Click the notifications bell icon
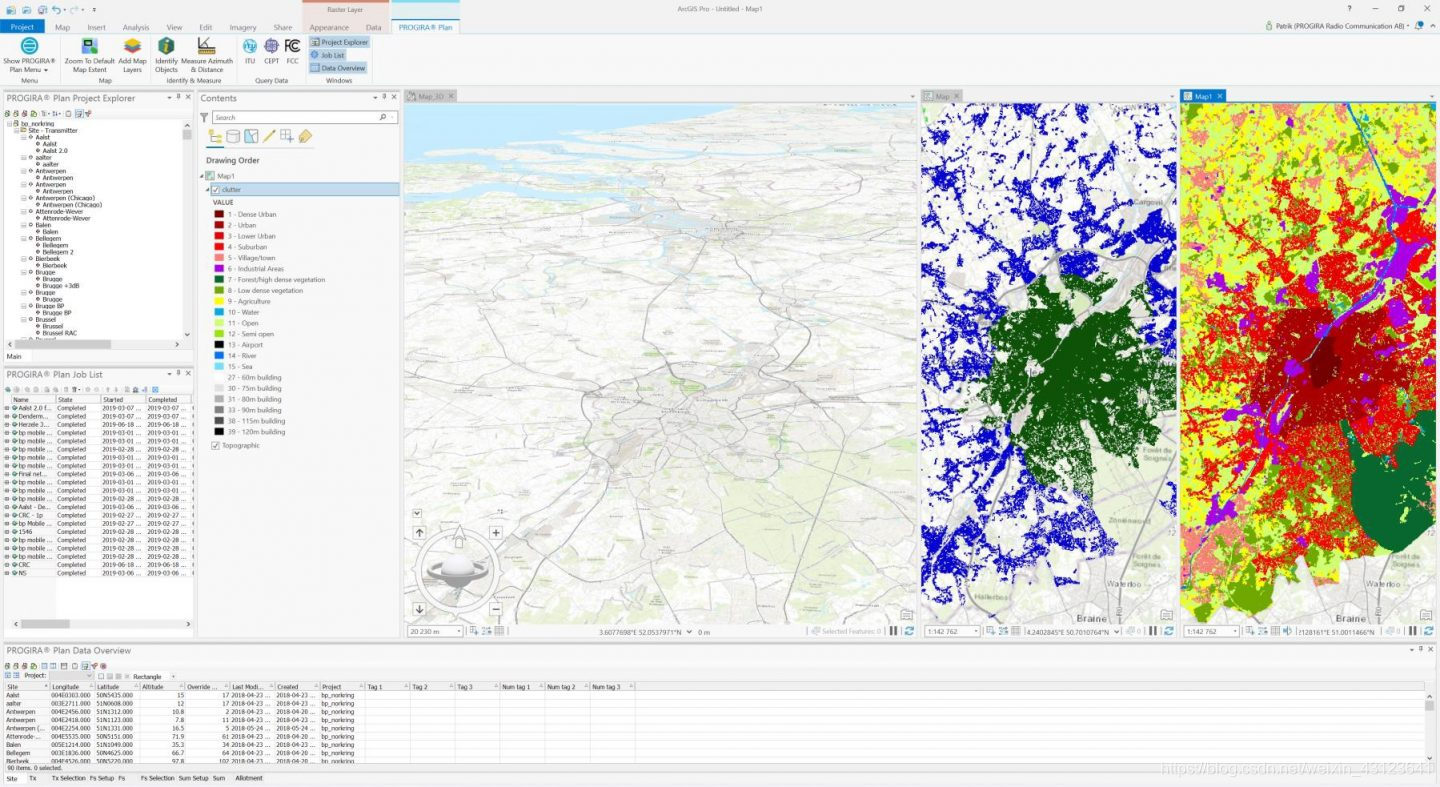Viewport: 1440px width, 787px height. pyautogui.click(x=1419, y=25)
